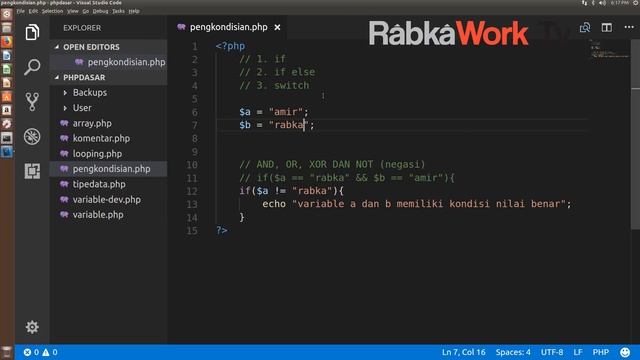Change language mode via PHP indicator

(x=601, y=352)
